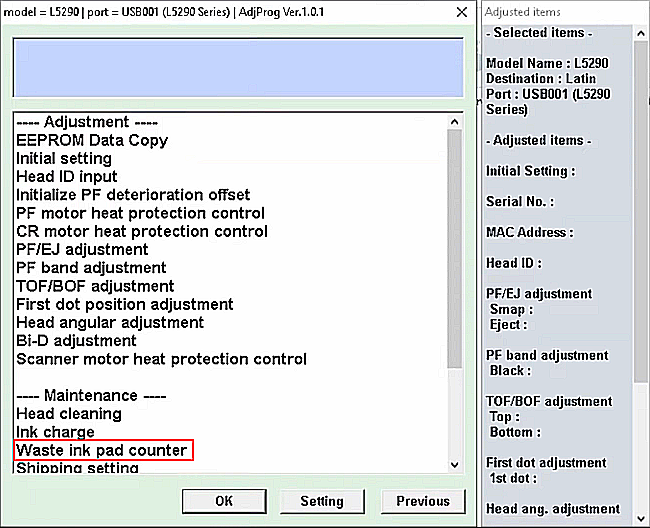Click scroll-down arrow in Adjusted items panel
The width and height of the screenshot is (650, 528).
(x=640, y=518)
